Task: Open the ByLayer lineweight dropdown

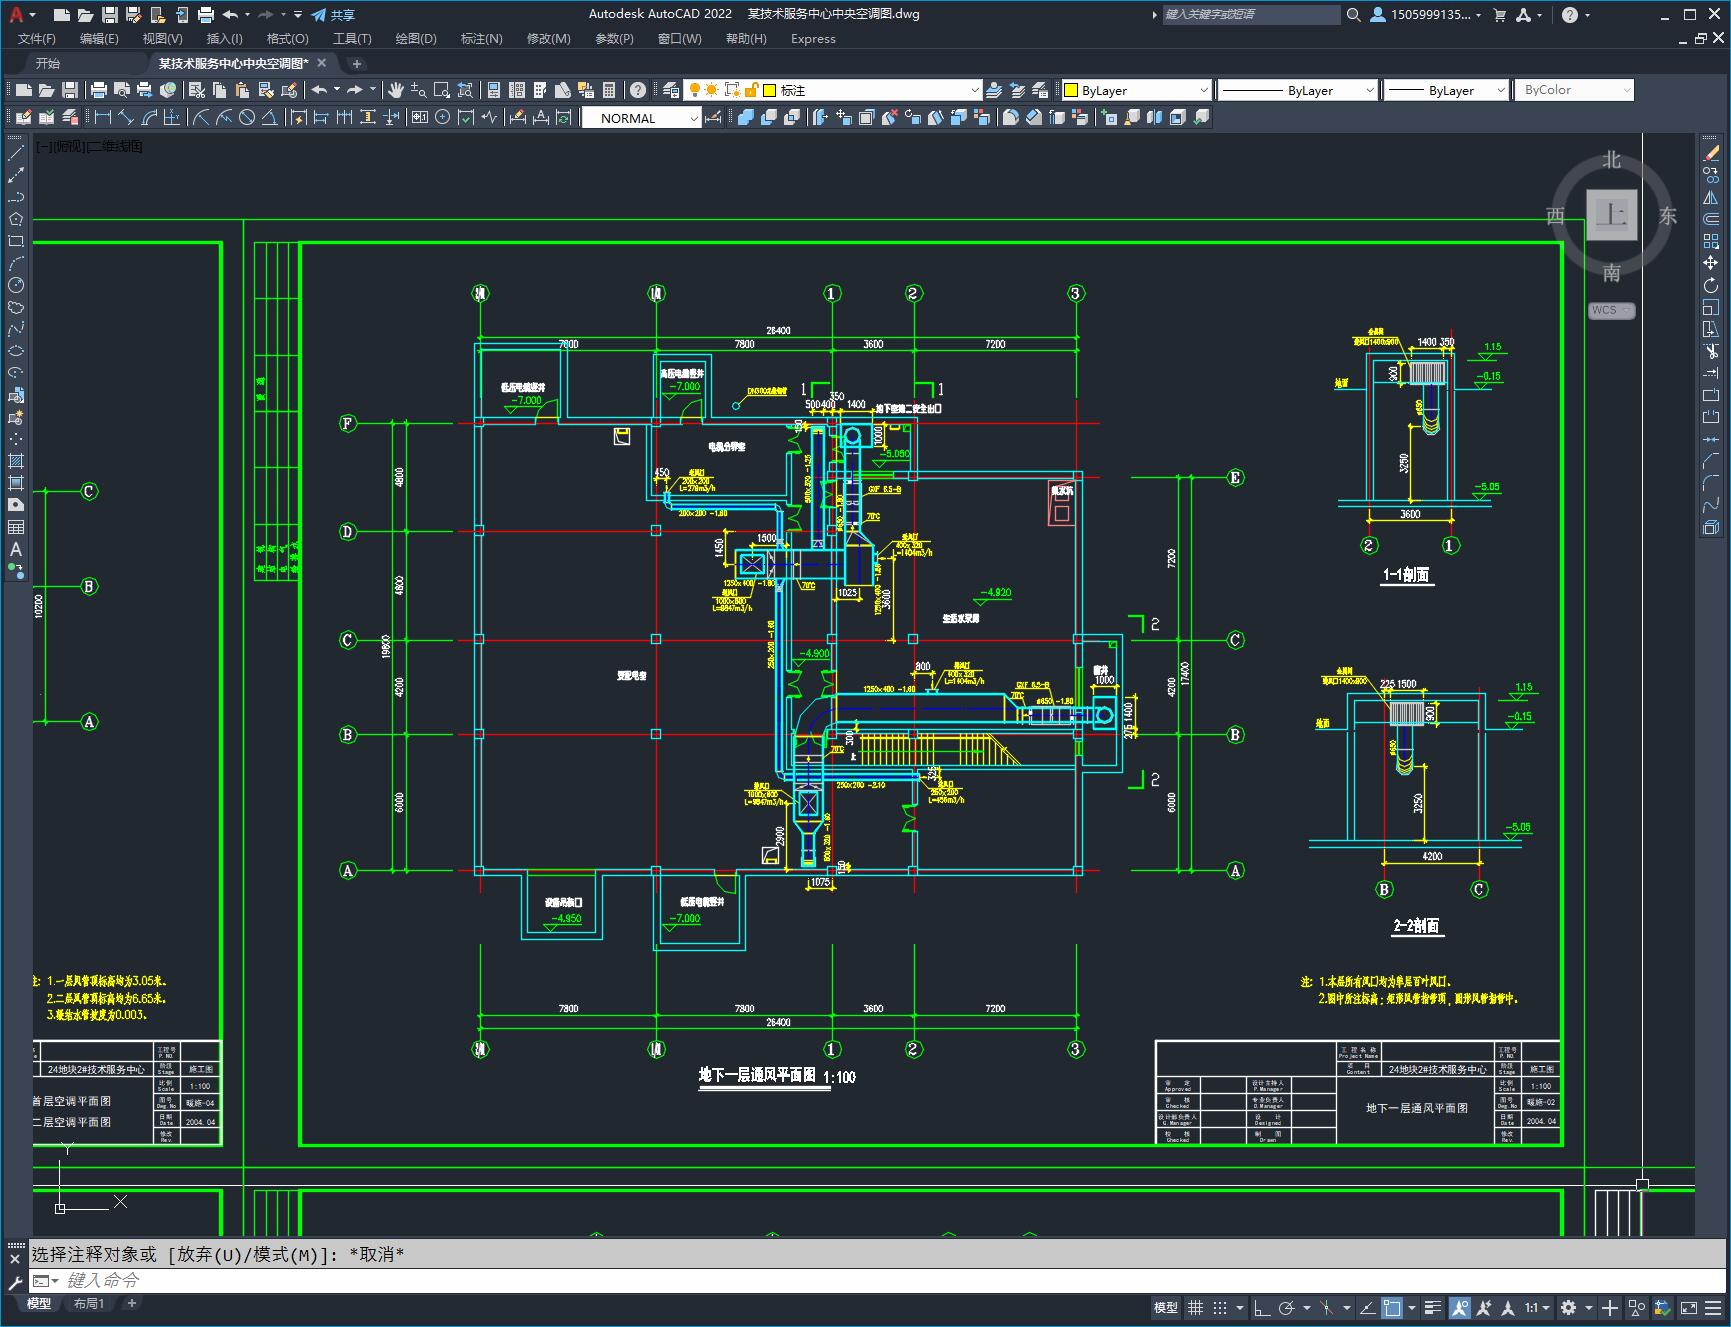Action: 1501,90
